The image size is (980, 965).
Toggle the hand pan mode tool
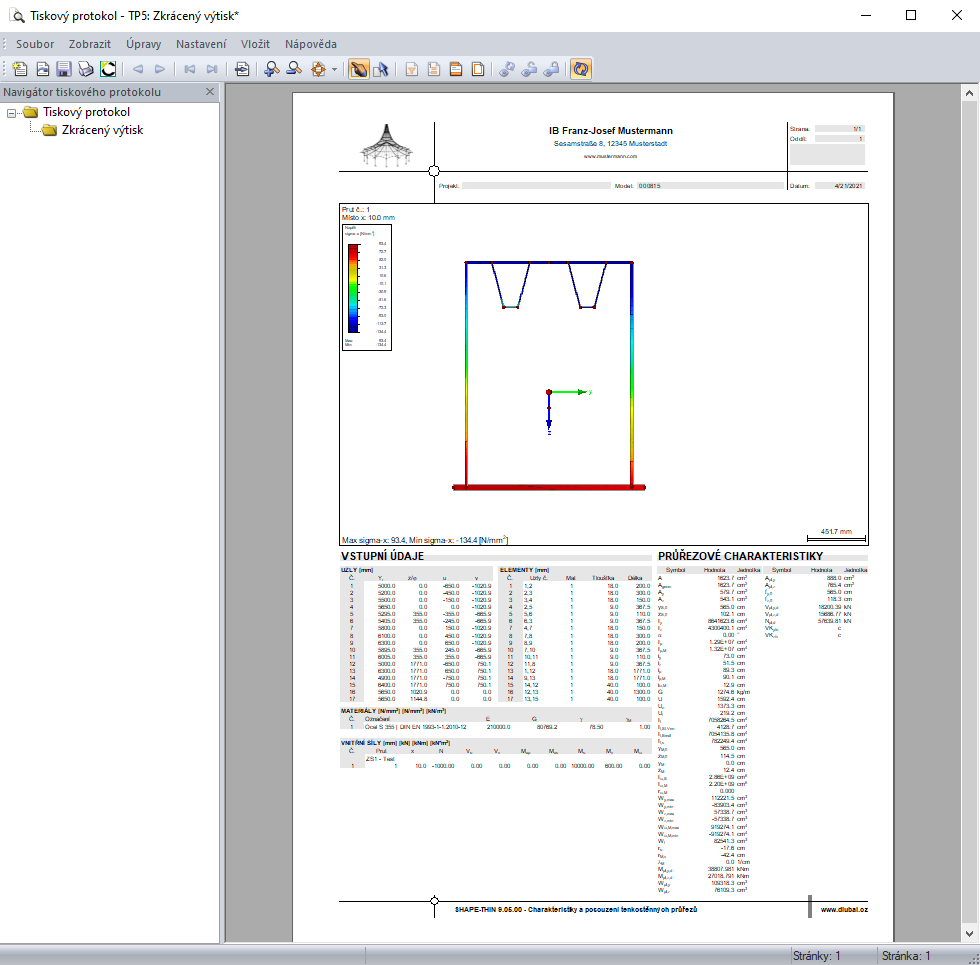click(x=359, y=69)
